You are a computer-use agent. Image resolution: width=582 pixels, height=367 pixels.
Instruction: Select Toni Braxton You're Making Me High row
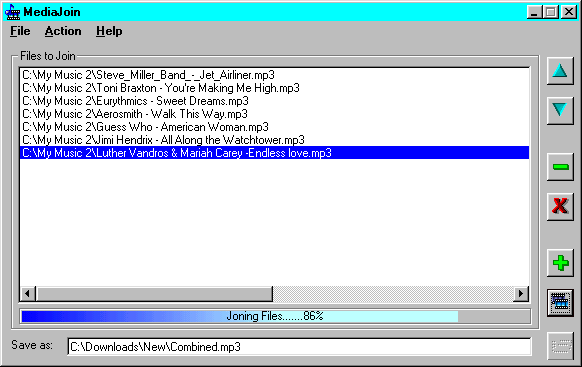pos(274,88)
